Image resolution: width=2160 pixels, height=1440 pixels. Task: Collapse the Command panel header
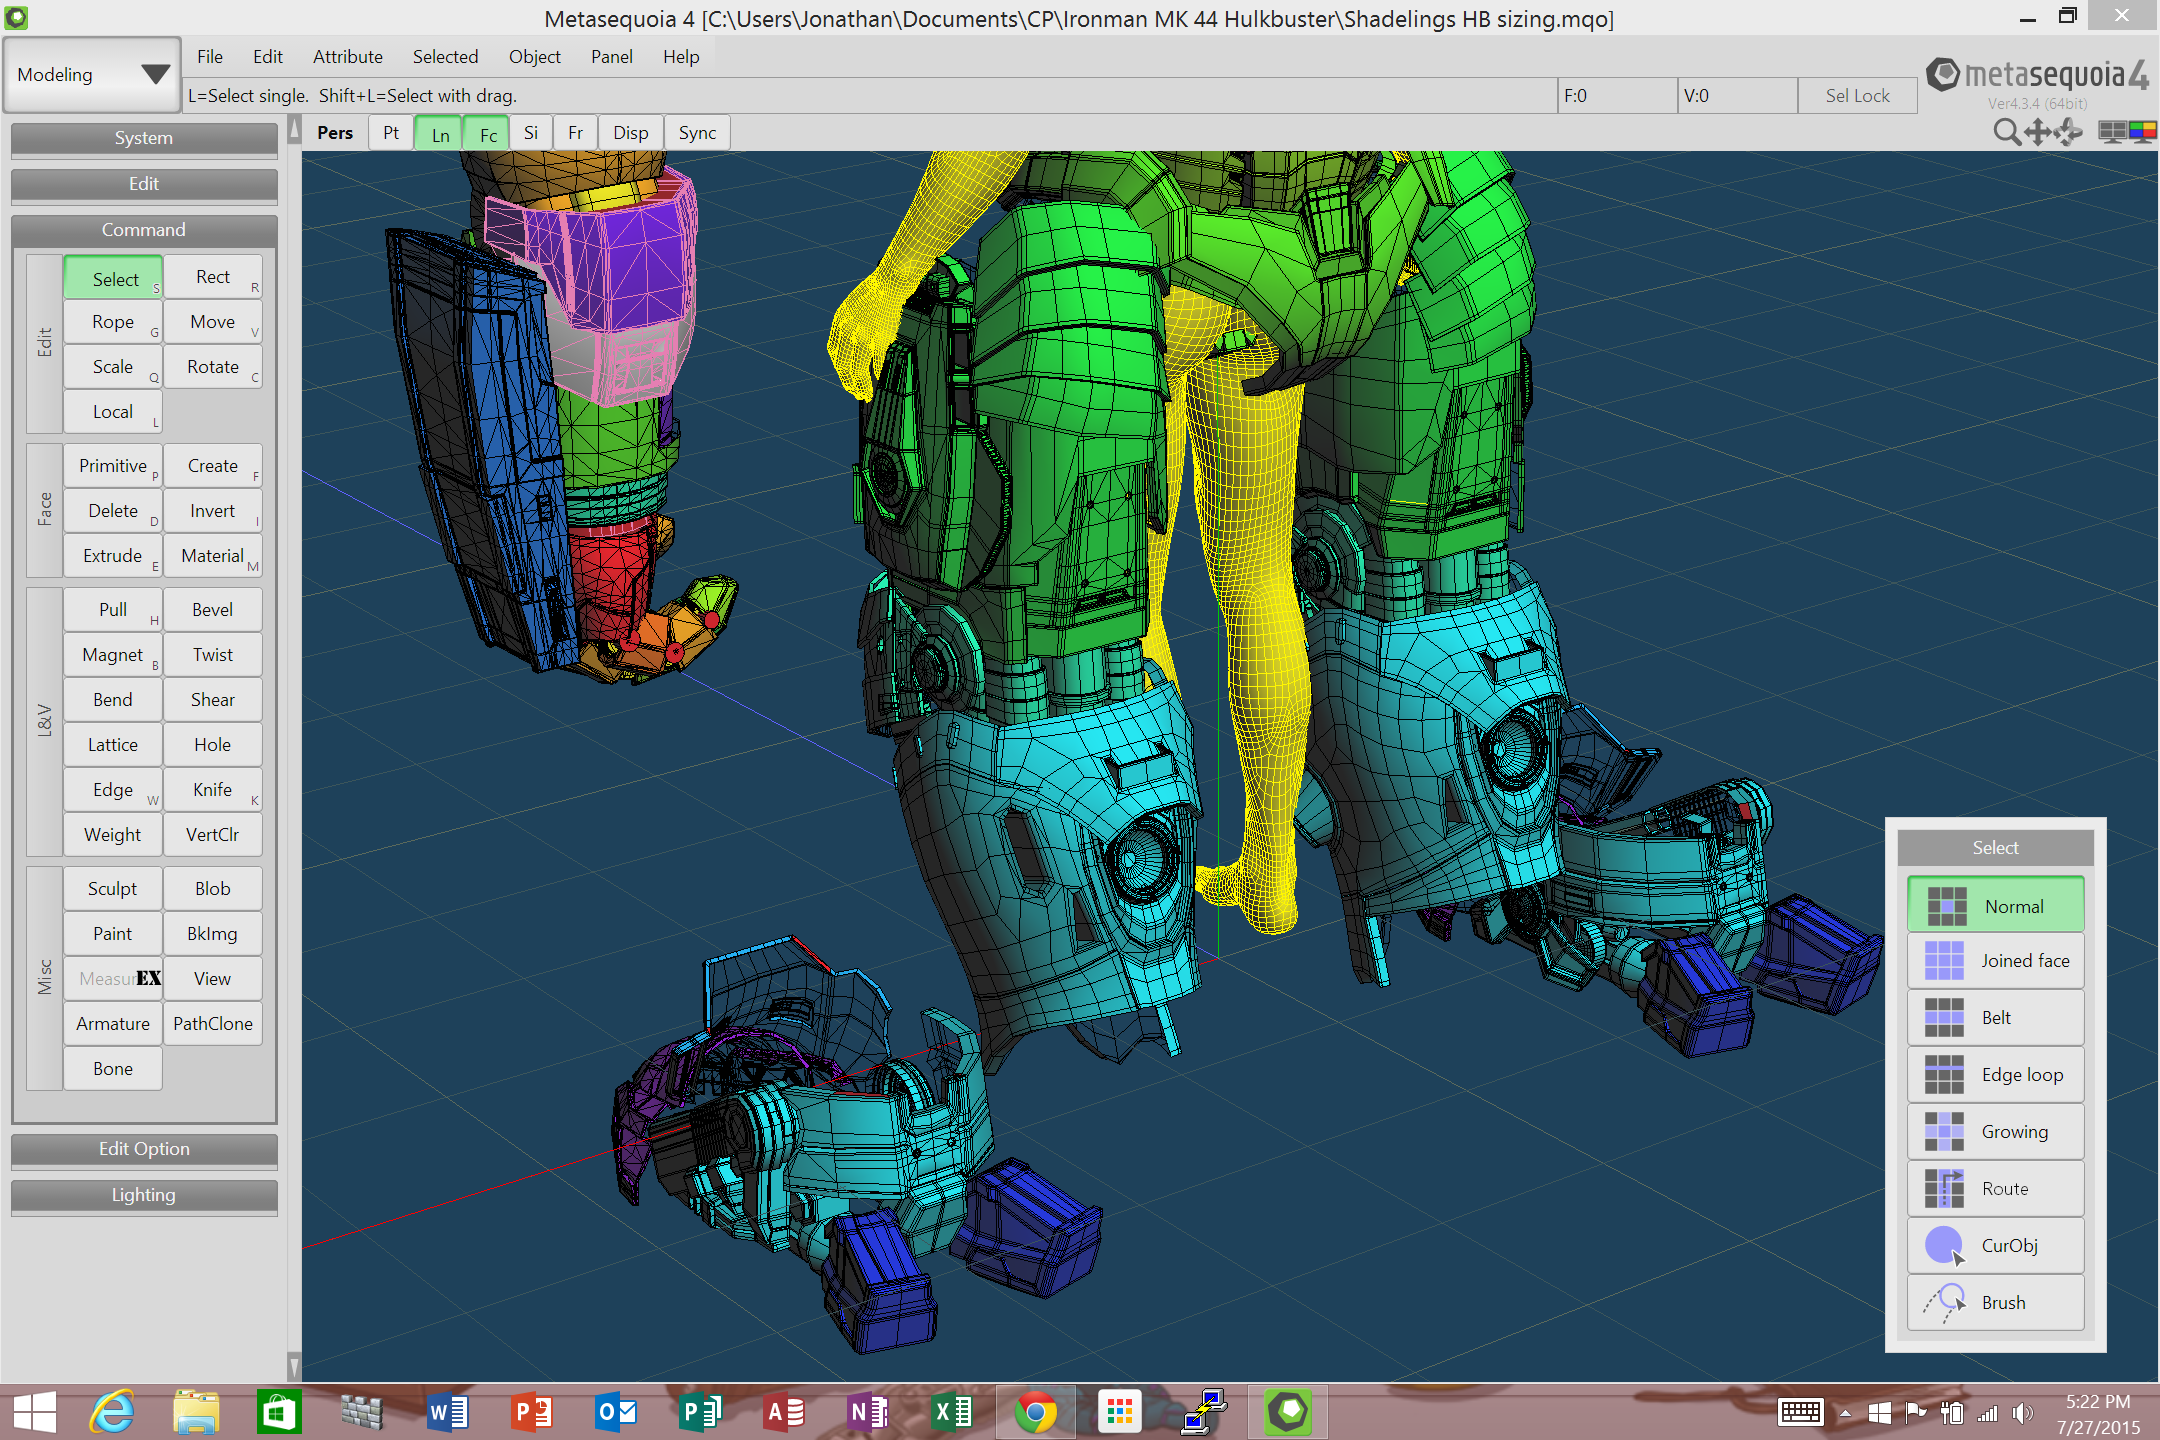tap(144, 230)
